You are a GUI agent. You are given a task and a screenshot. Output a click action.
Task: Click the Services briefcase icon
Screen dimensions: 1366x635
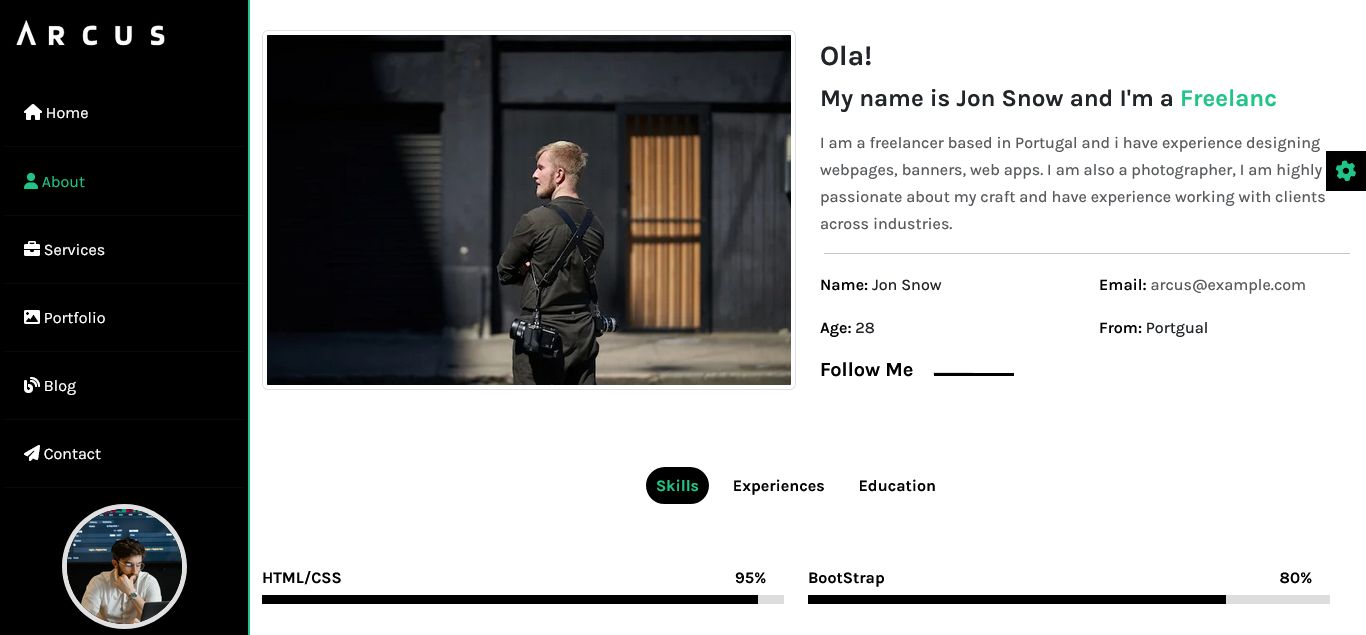(x=32, y=249)
